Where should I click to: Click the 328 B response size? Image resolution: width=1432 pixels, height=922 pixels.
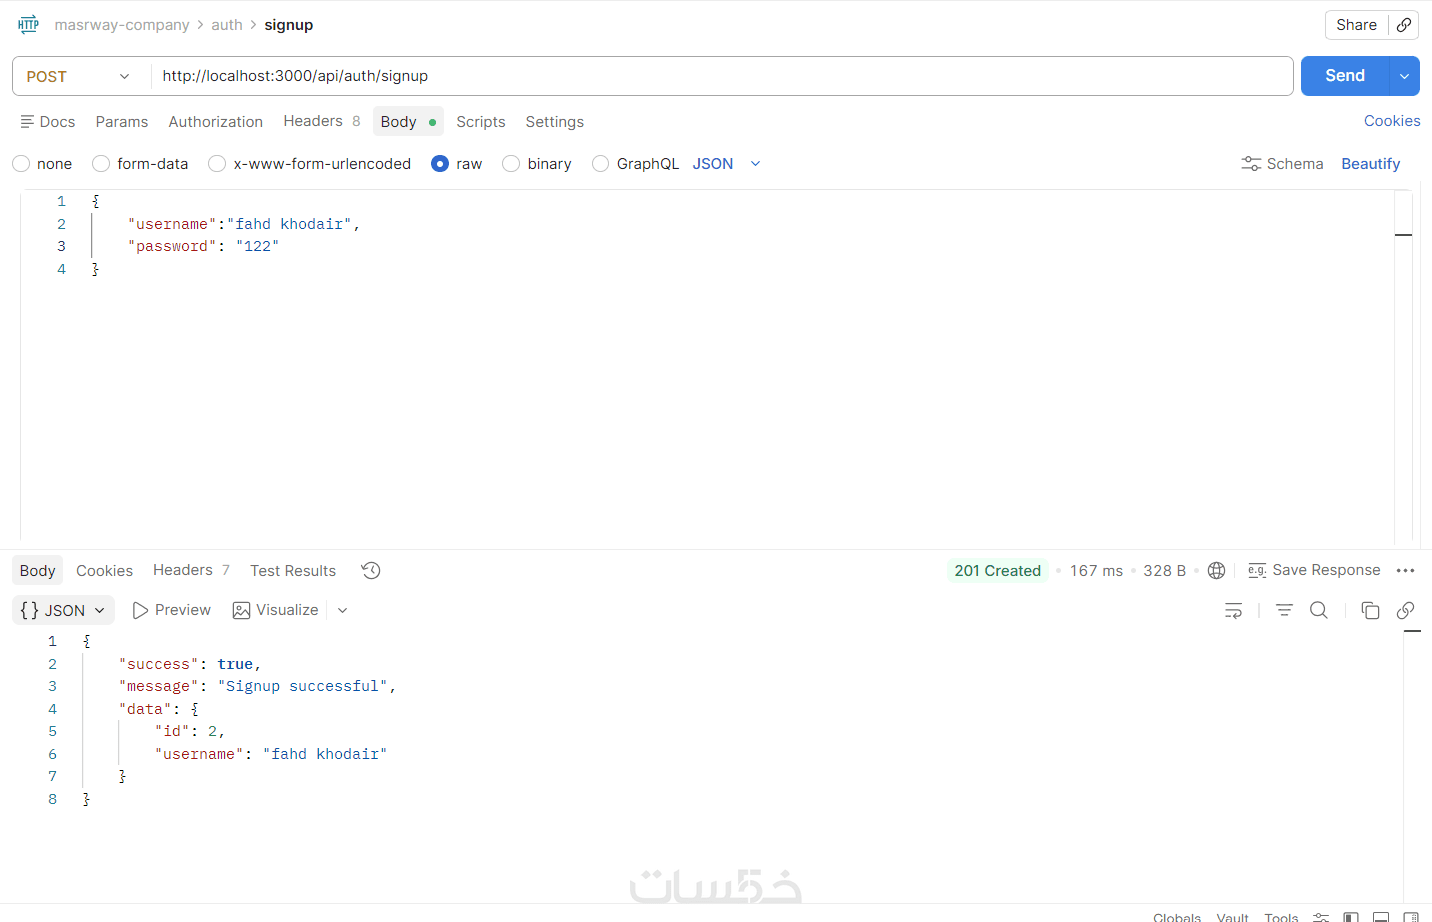click(x=1164, y=570)
